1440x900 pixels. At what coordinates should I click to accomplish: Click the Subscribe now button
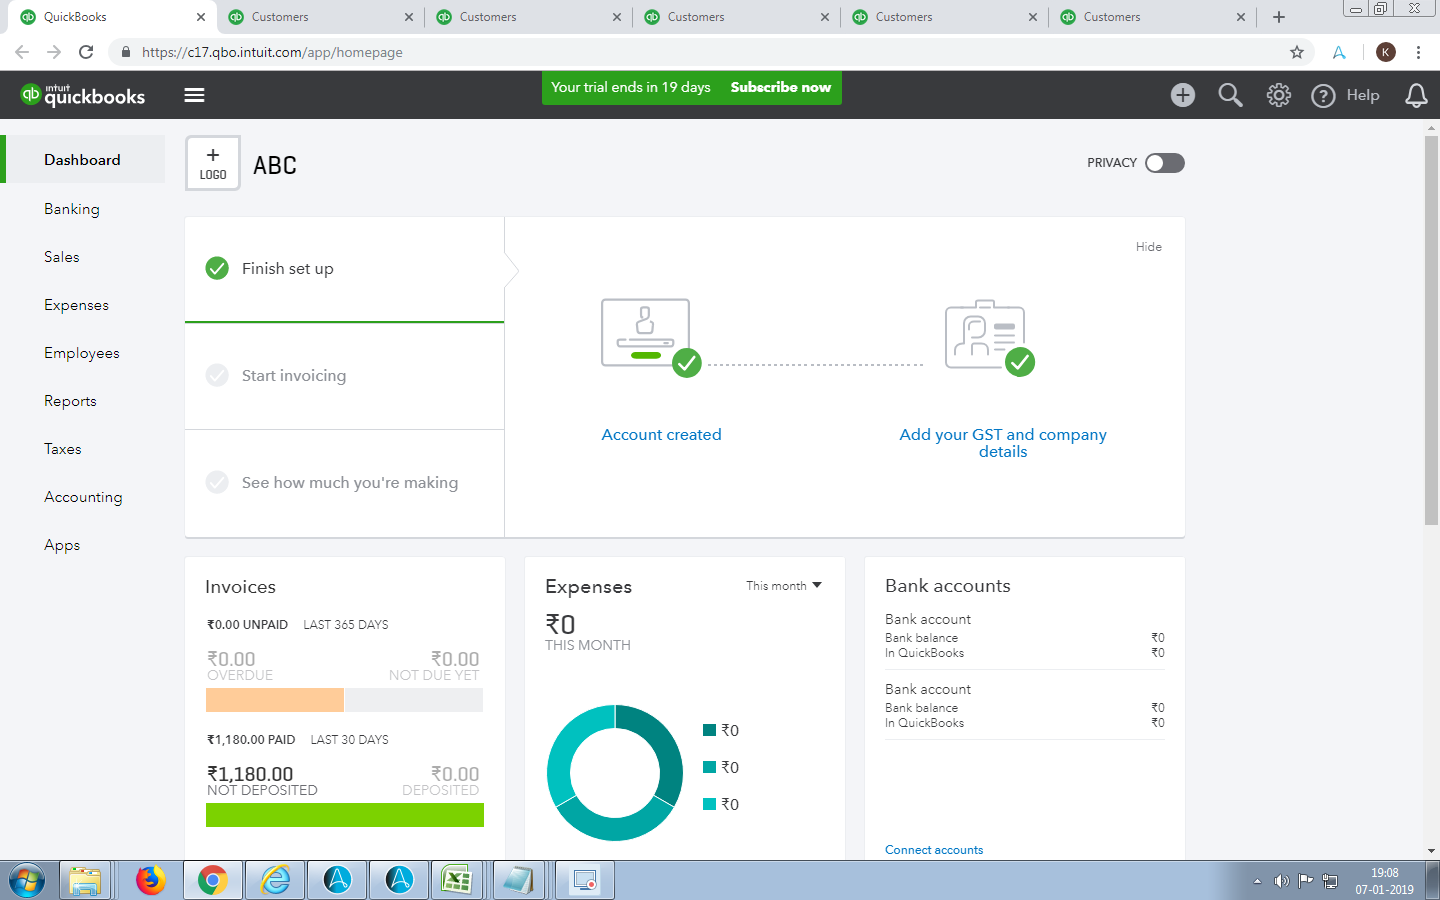(780, 87)
